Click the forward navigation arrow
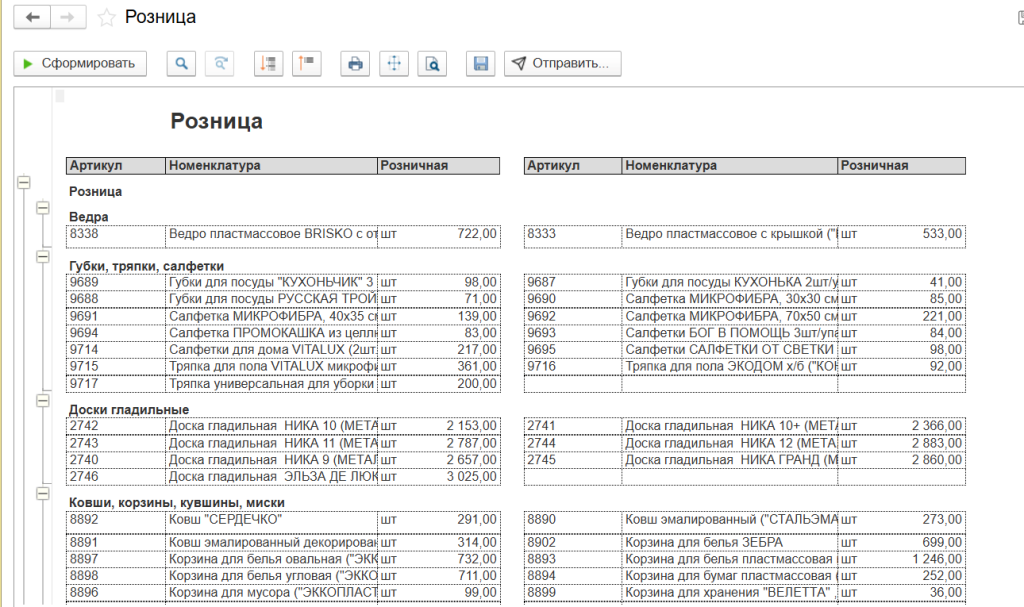 click(68, 18)
